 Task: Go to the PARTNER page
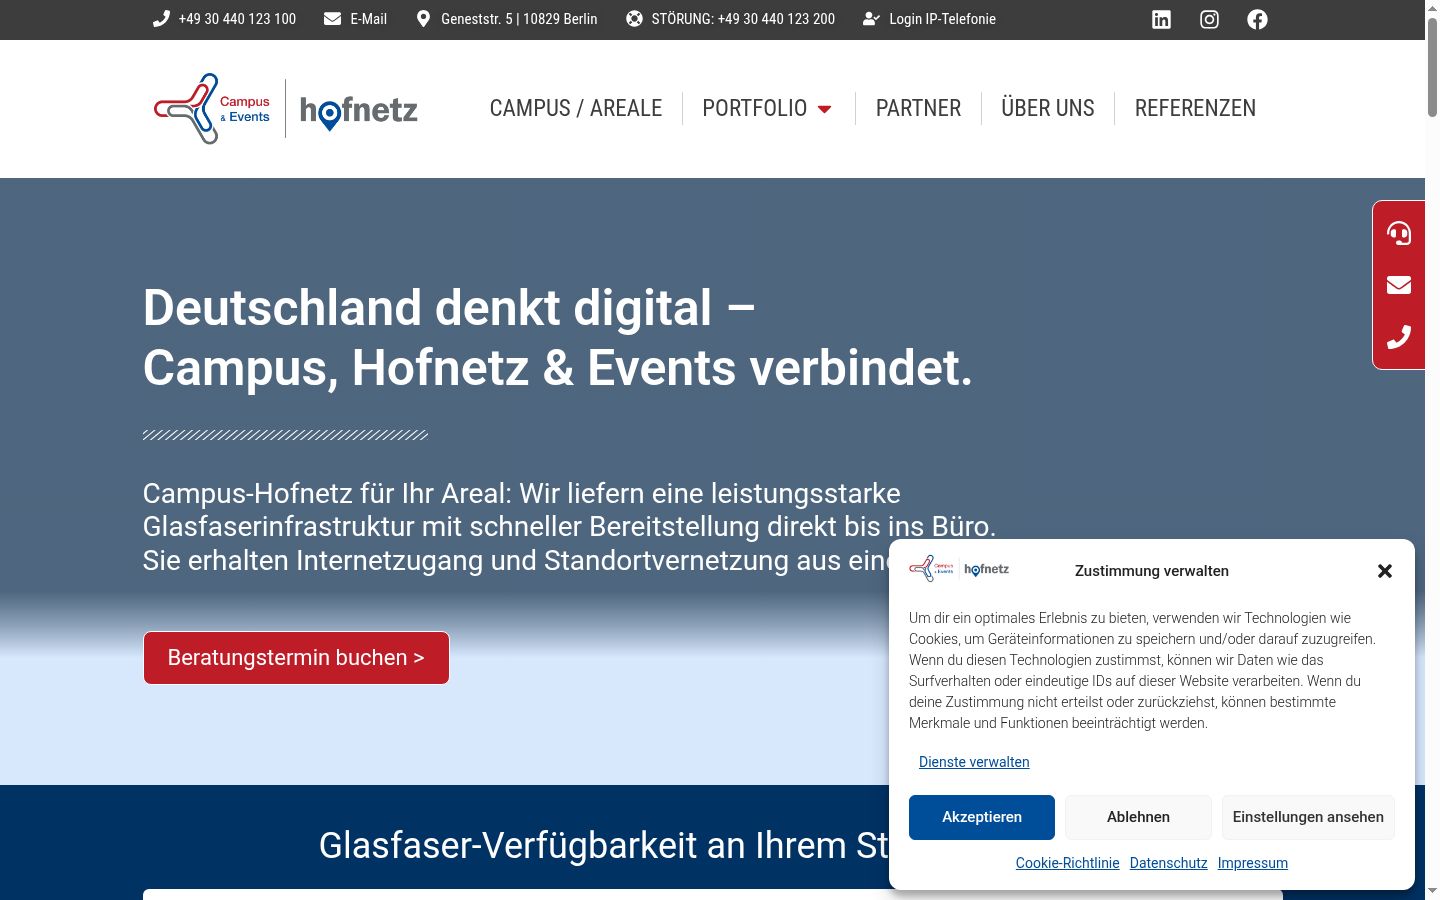[x=918, y=108]
